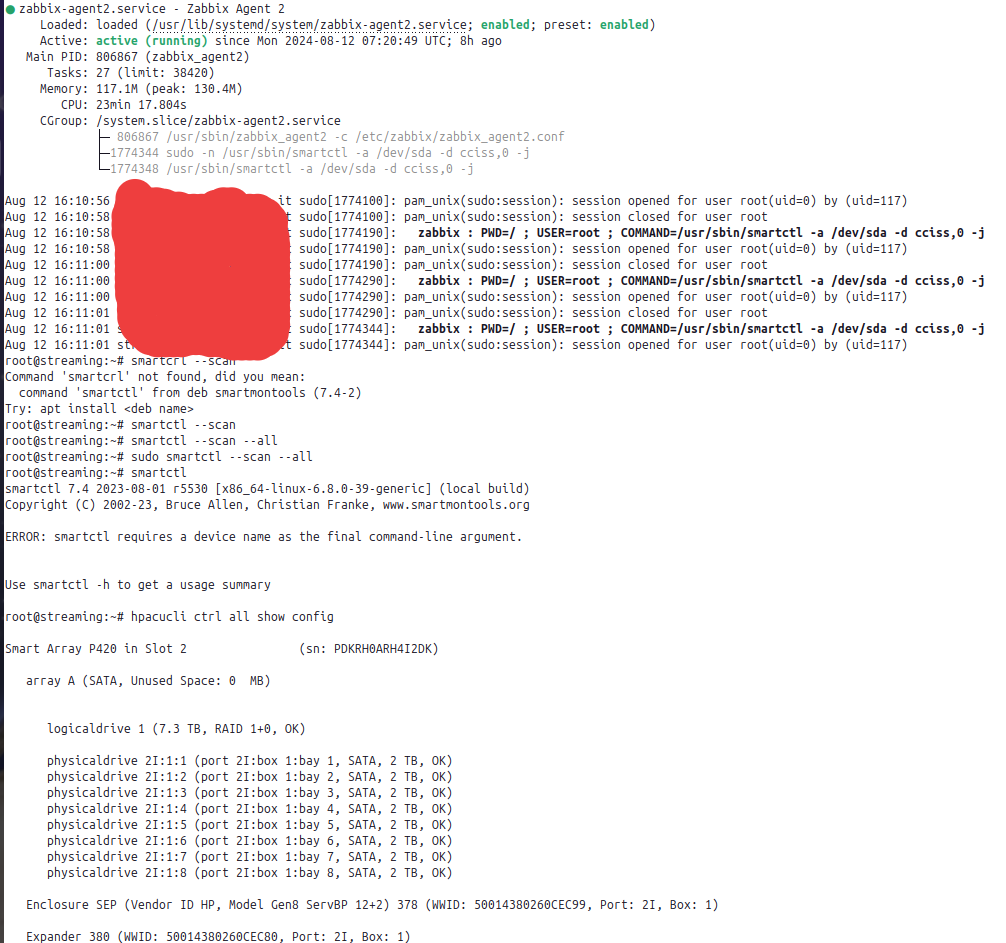The width and height of the screenshot is (1006, 943).
Task: Click the Enclosure SEP WWID line
Action: (x=372, y=905)
